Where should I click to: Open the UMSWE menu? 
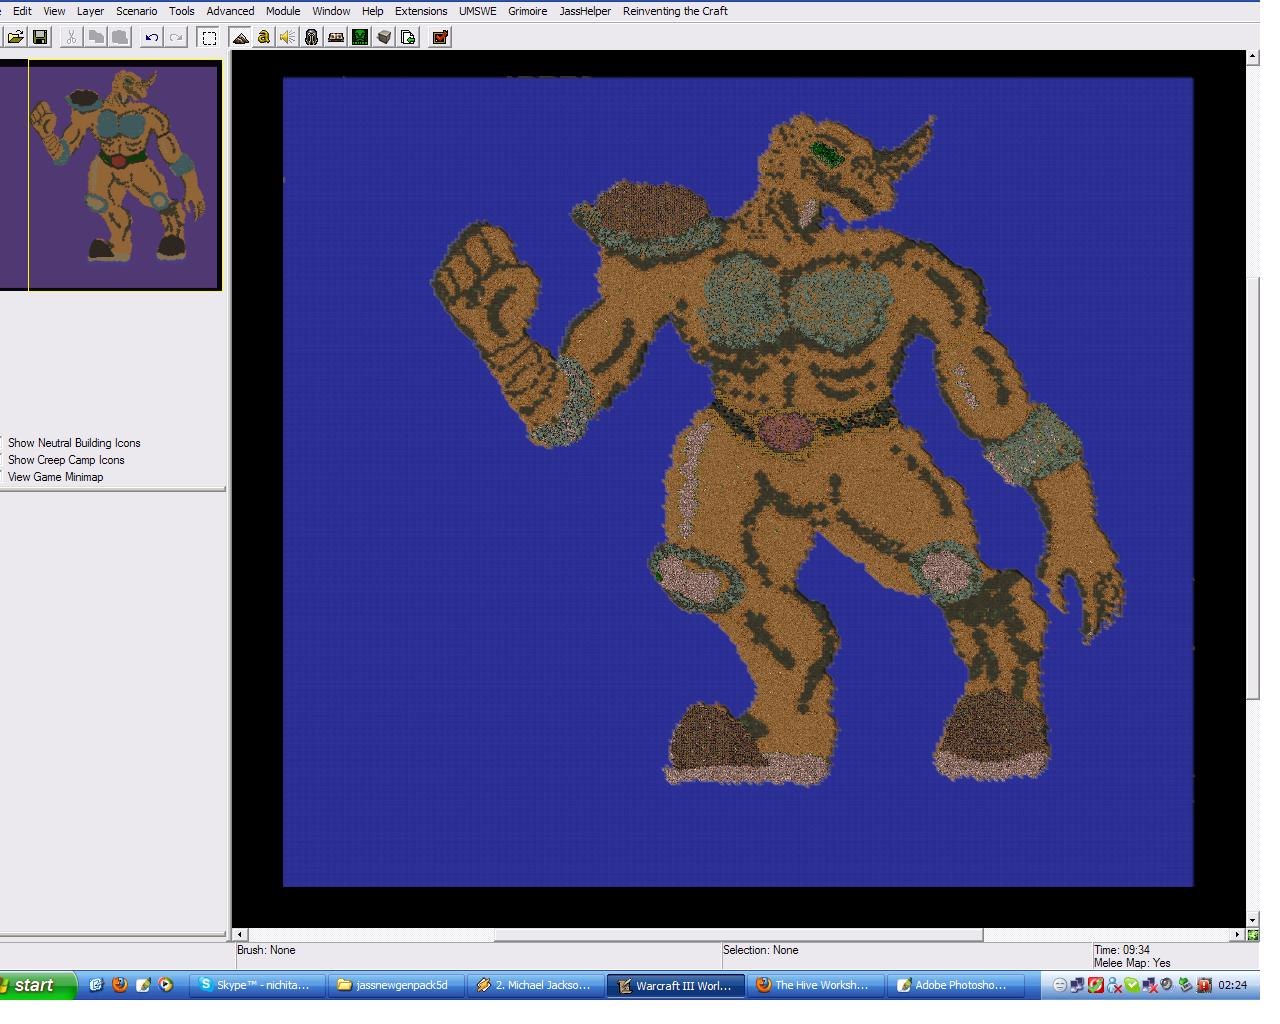click(477, 11)
